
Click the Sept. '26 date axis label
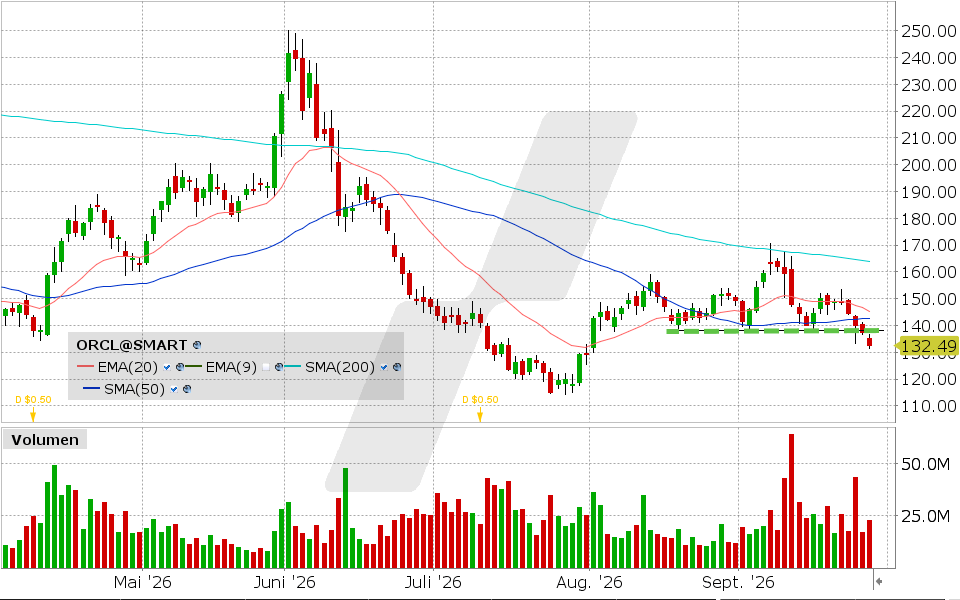[738, 582]
